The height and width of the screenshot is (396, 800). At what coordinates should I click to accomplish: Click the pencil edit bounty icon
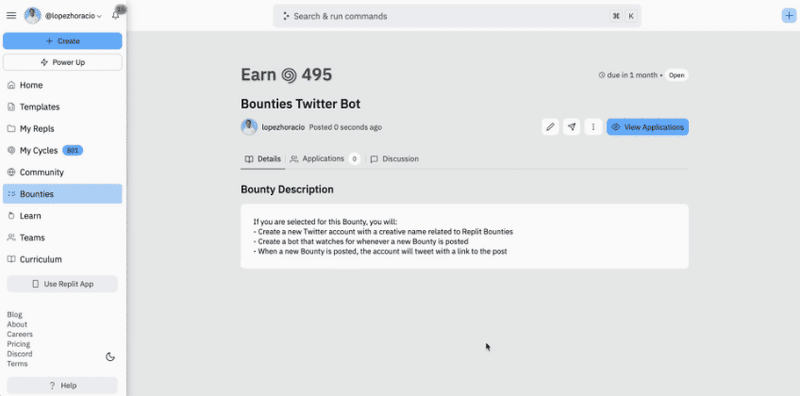click(x=550, y=127)
